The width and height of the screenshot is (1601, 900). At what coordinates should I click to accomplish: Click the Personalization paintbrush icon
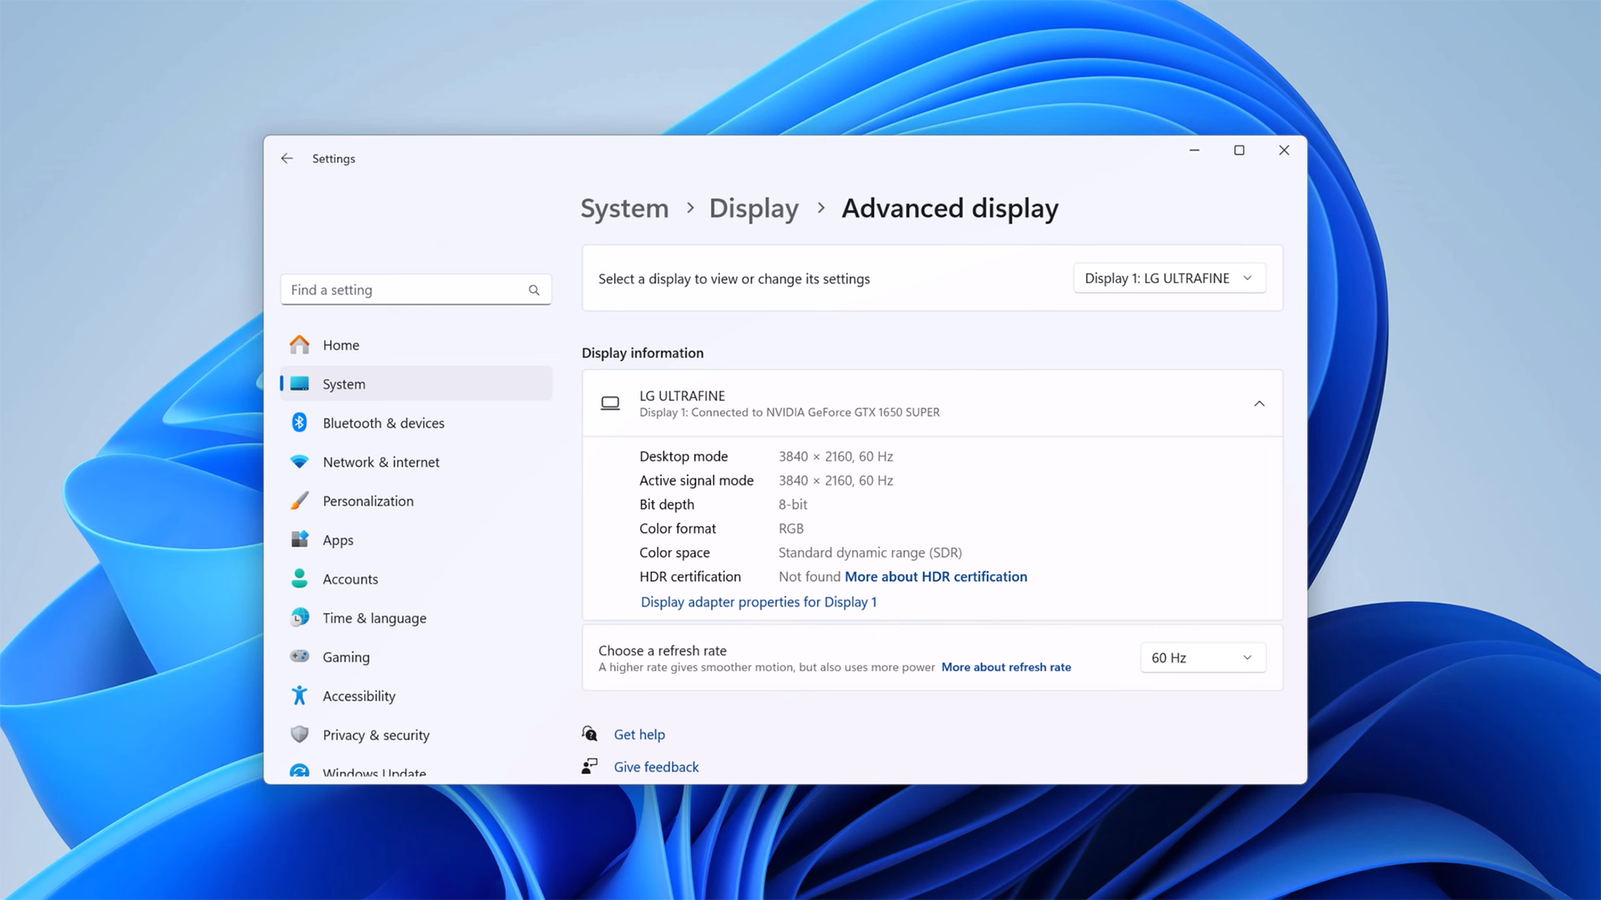click(x=299, y=501)
